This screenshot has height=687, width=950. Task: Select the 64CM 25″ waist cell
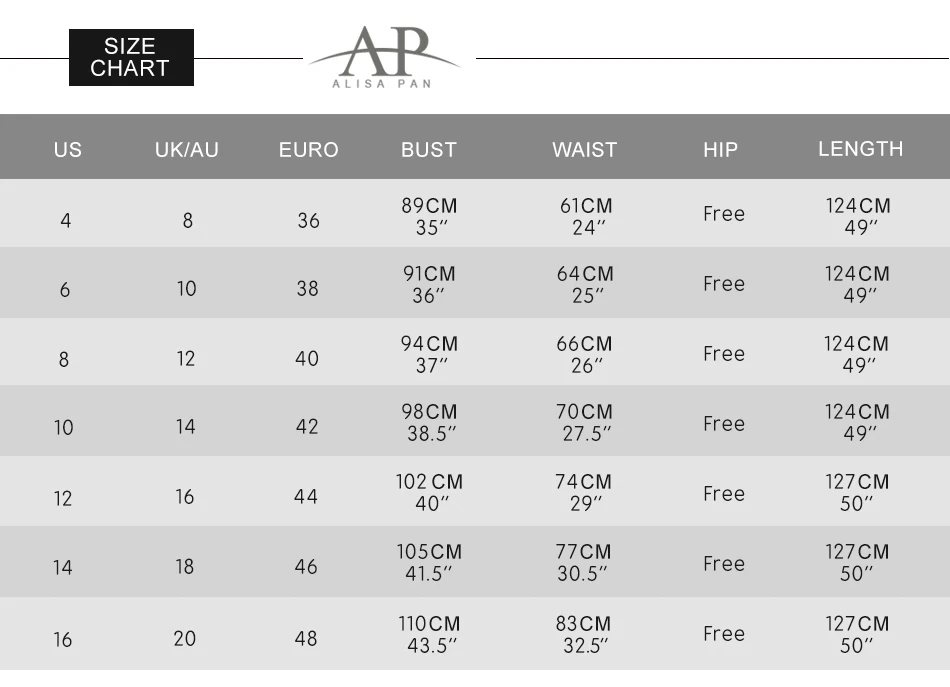(x=585, y=284)
